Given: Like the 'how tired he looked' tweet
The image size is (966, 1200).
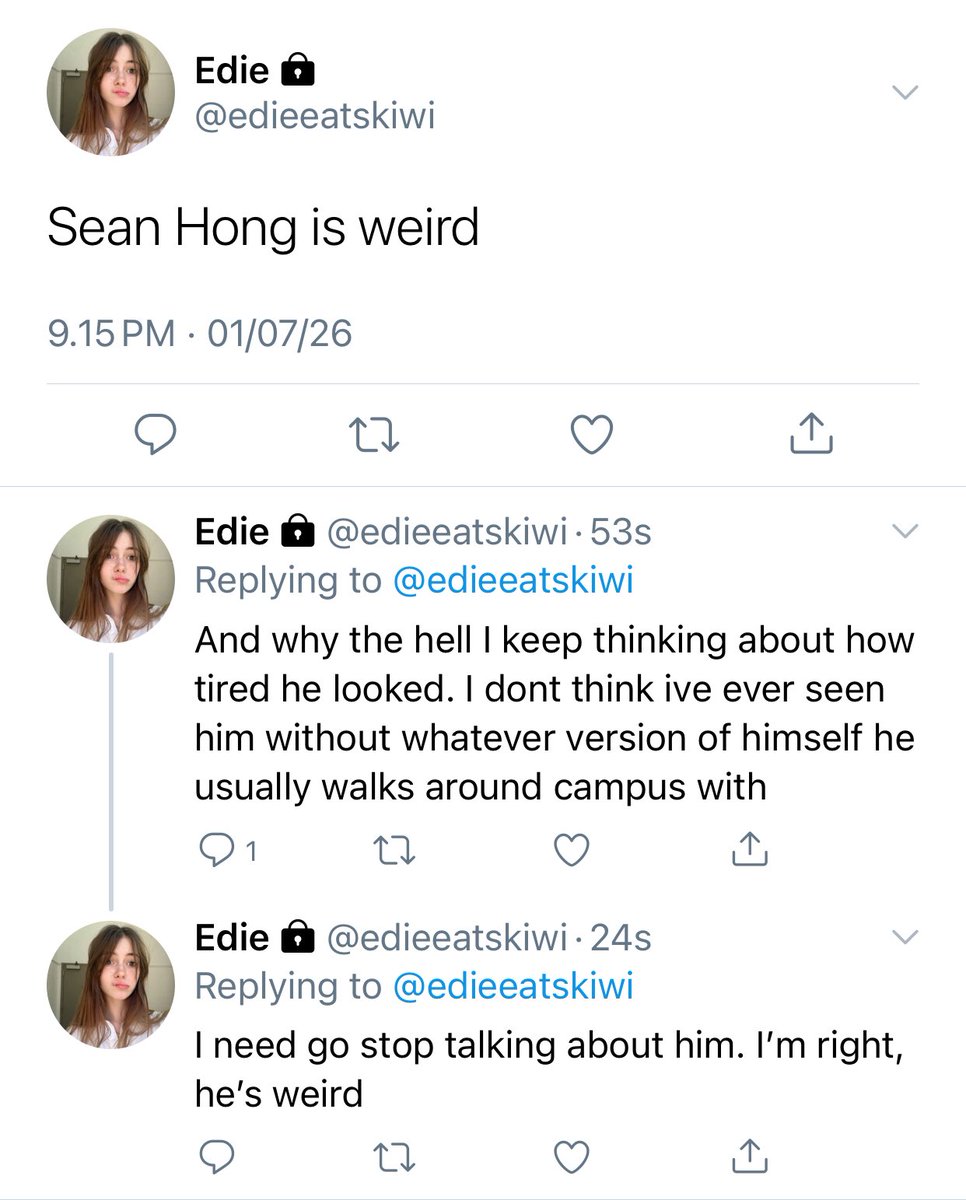Looking at the screenshot, I should [x=569, y=851].
